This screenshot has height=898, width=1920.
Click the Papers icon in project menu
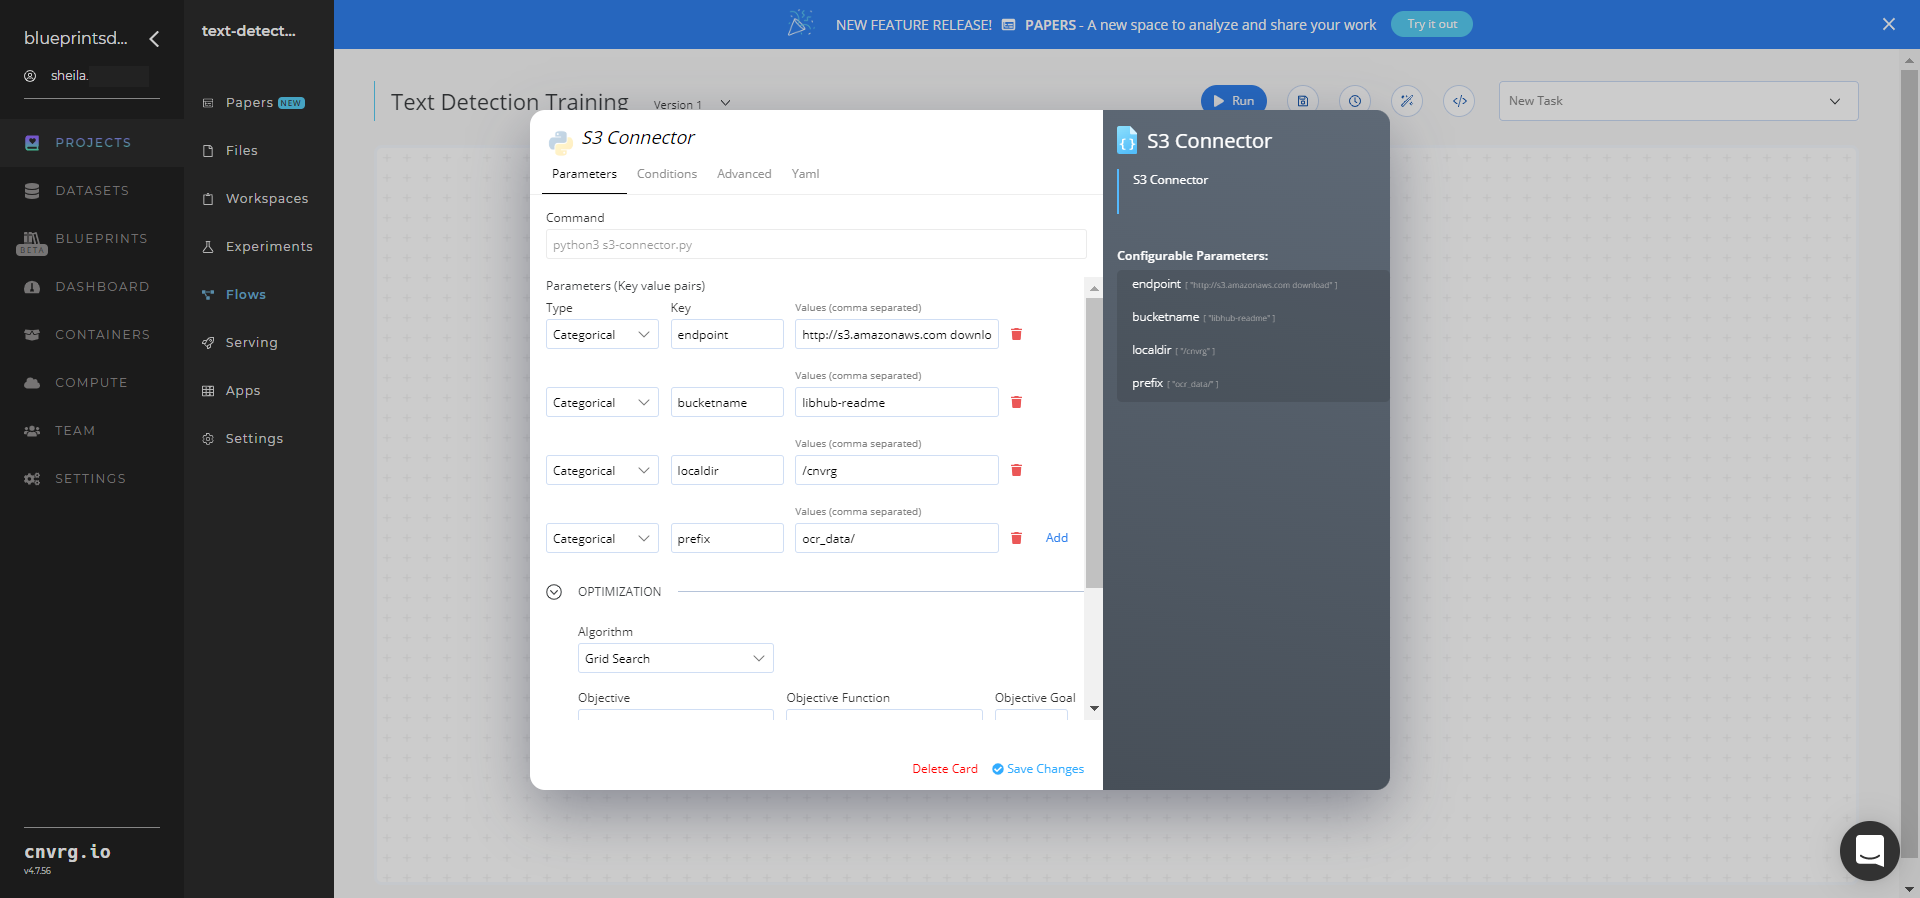[208, 103]
